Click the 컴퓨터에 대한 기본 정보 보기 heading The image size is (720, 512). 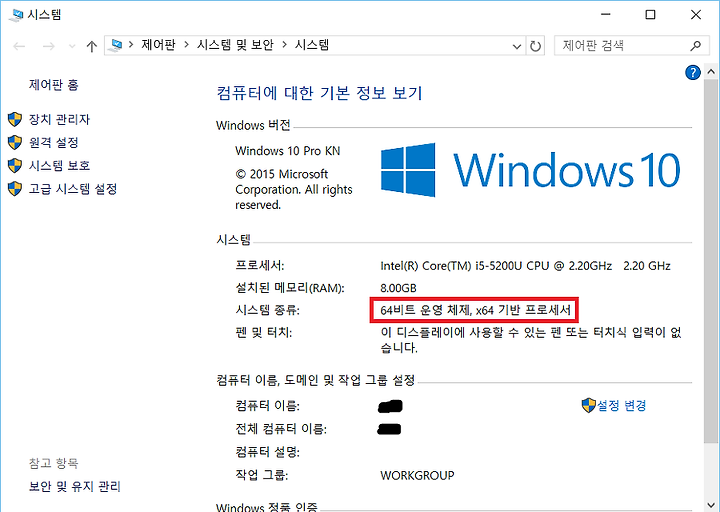pos(319,93)
